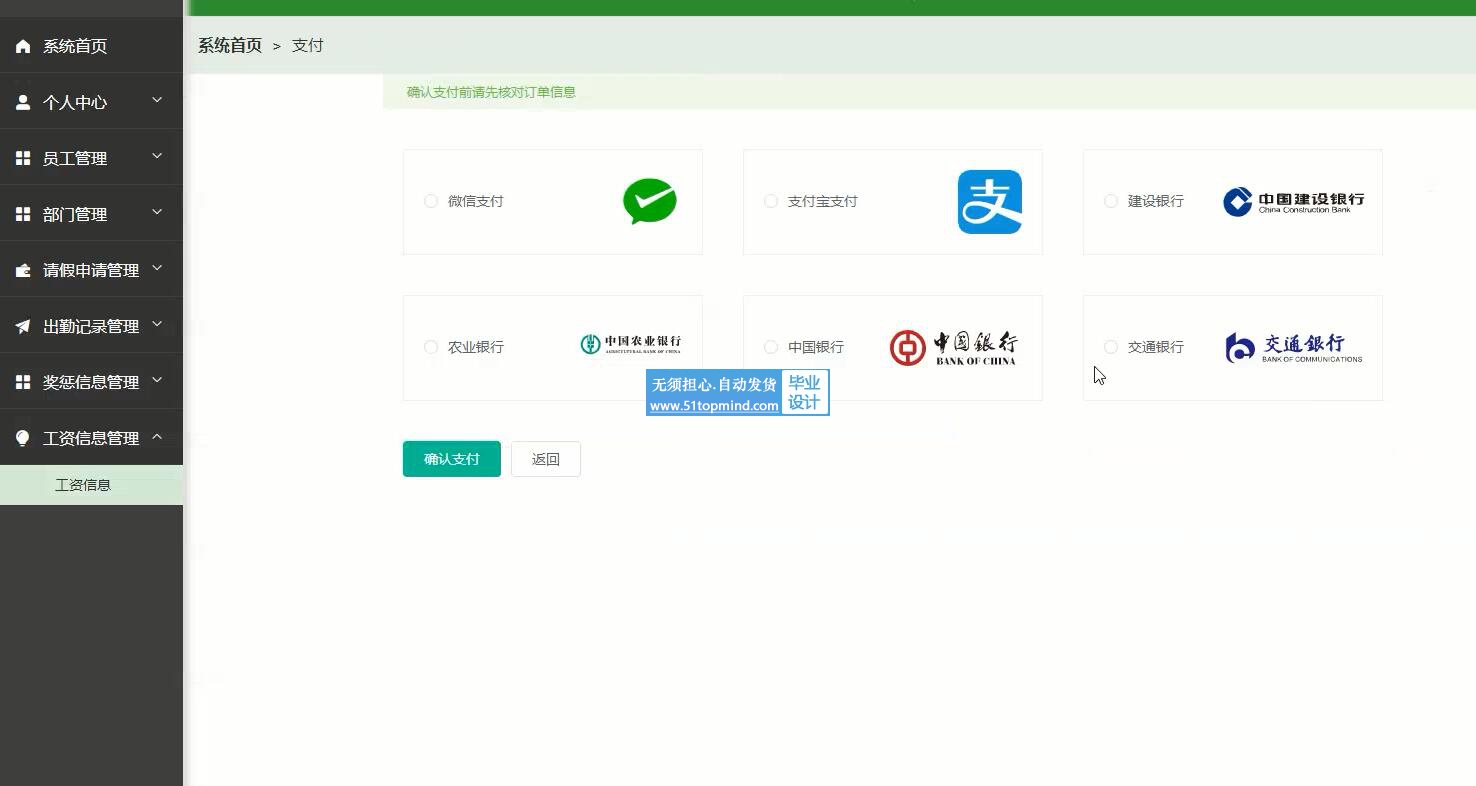Click the home icon beside 系统首页
This screenshot has height=786, width=1476.
23,46
